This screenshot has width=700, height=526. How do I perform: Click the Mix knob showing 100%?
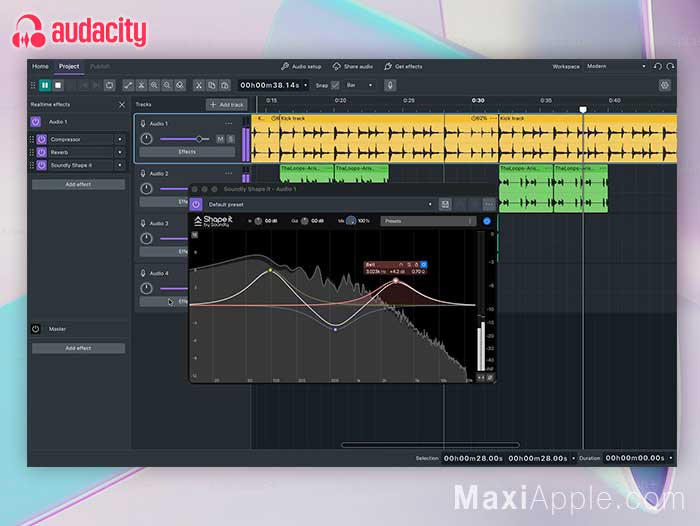[x=351, y=221]
